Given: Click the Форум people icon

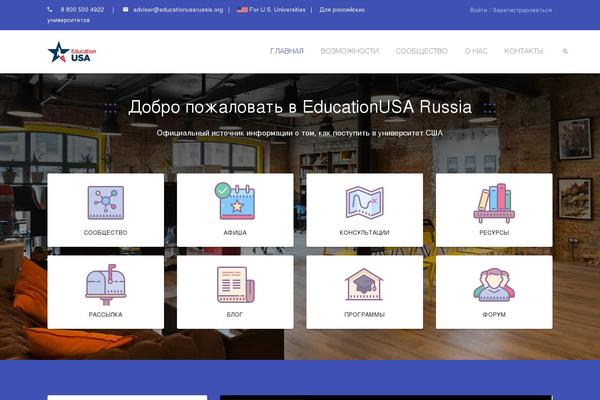Looking at the screenshot, I should tap(494, 285).
